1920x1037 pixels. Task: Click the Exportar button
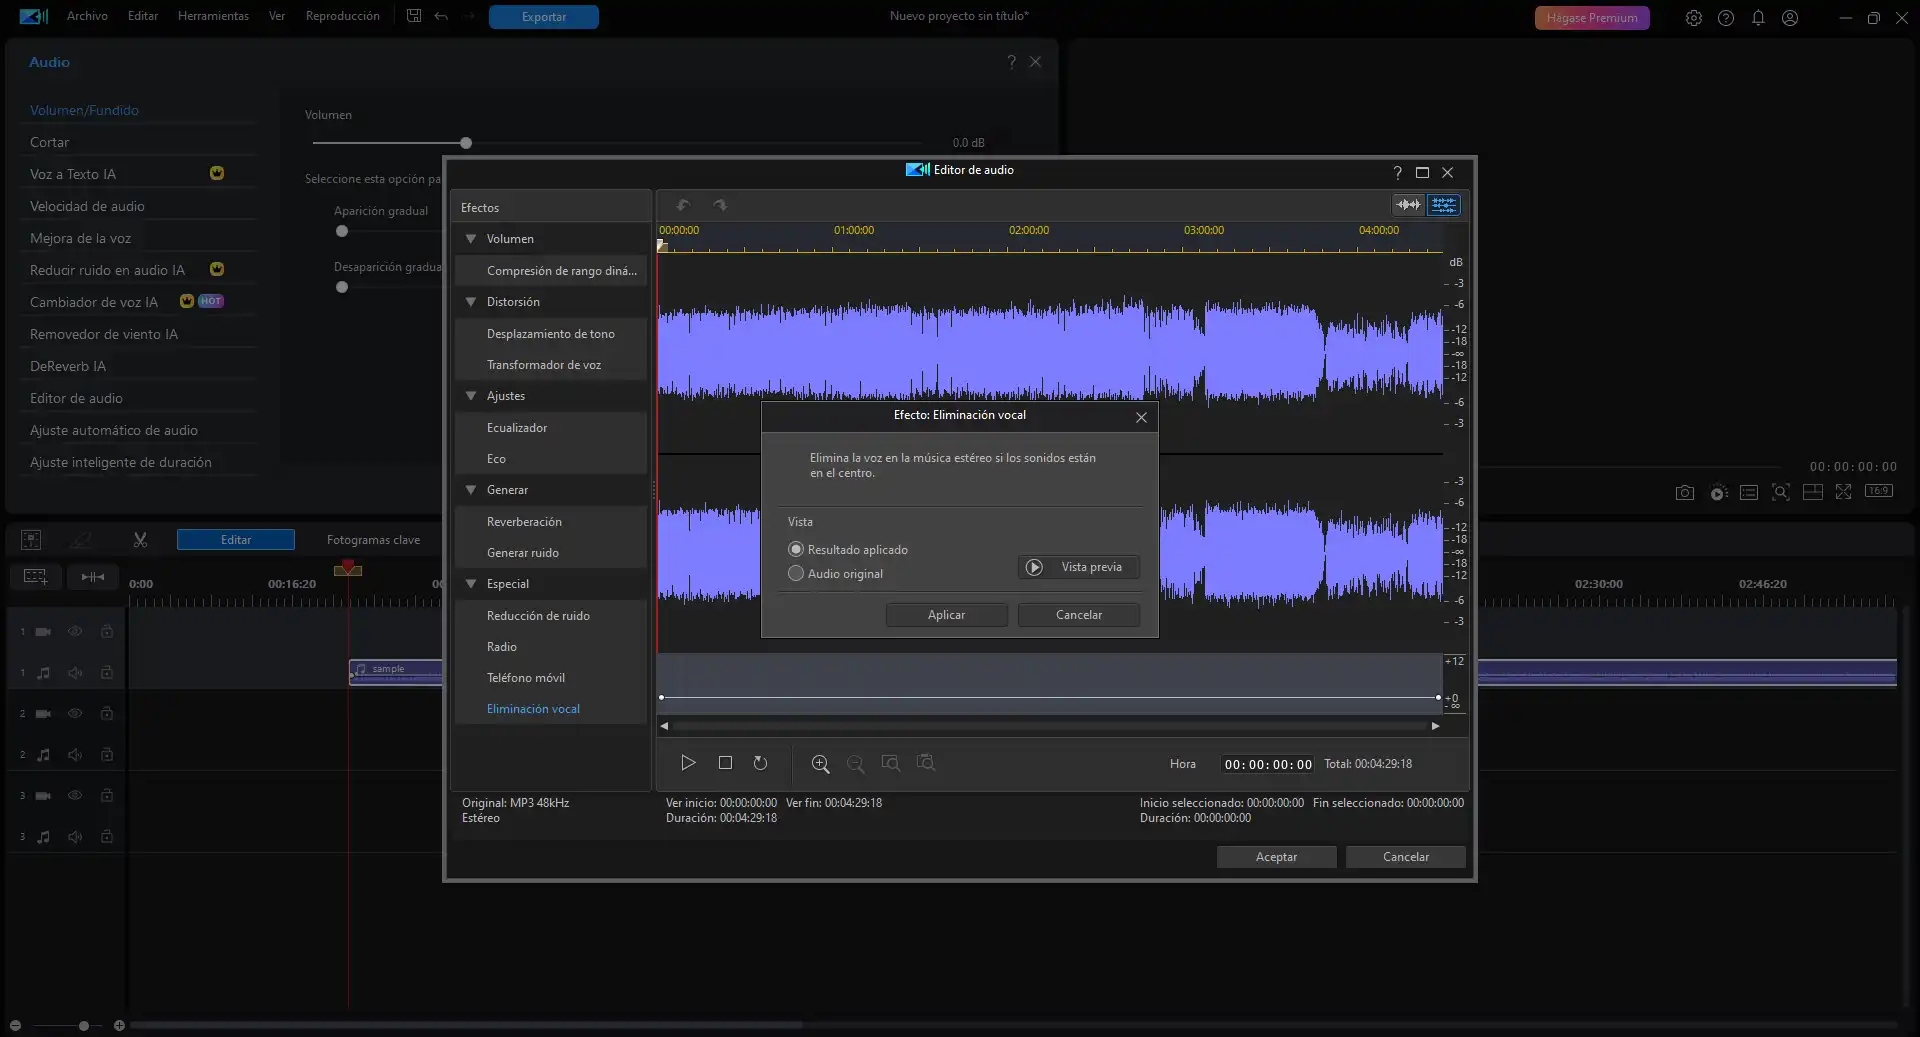point(543,17)
